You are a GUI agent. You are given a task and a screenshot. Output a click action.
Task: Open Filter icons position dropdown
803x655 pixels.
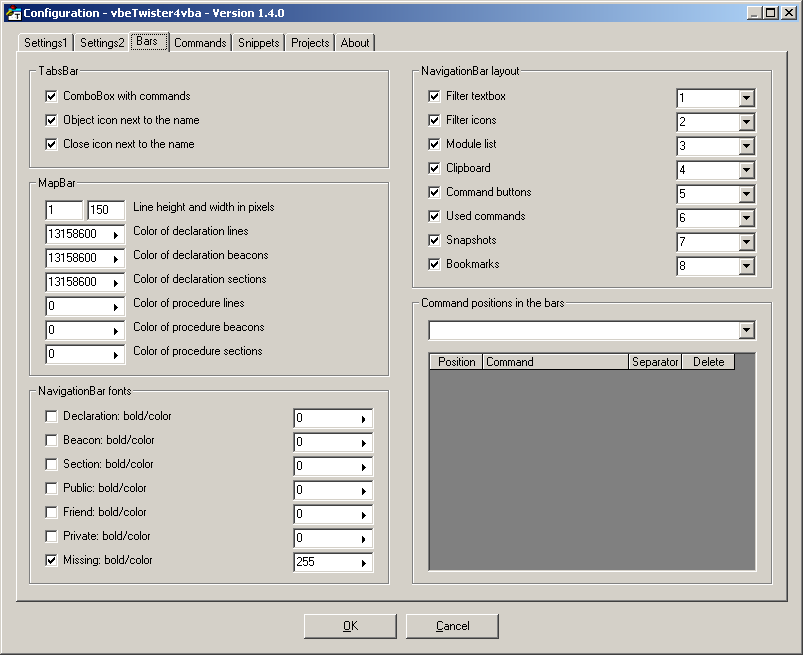(x=747, y=122)
